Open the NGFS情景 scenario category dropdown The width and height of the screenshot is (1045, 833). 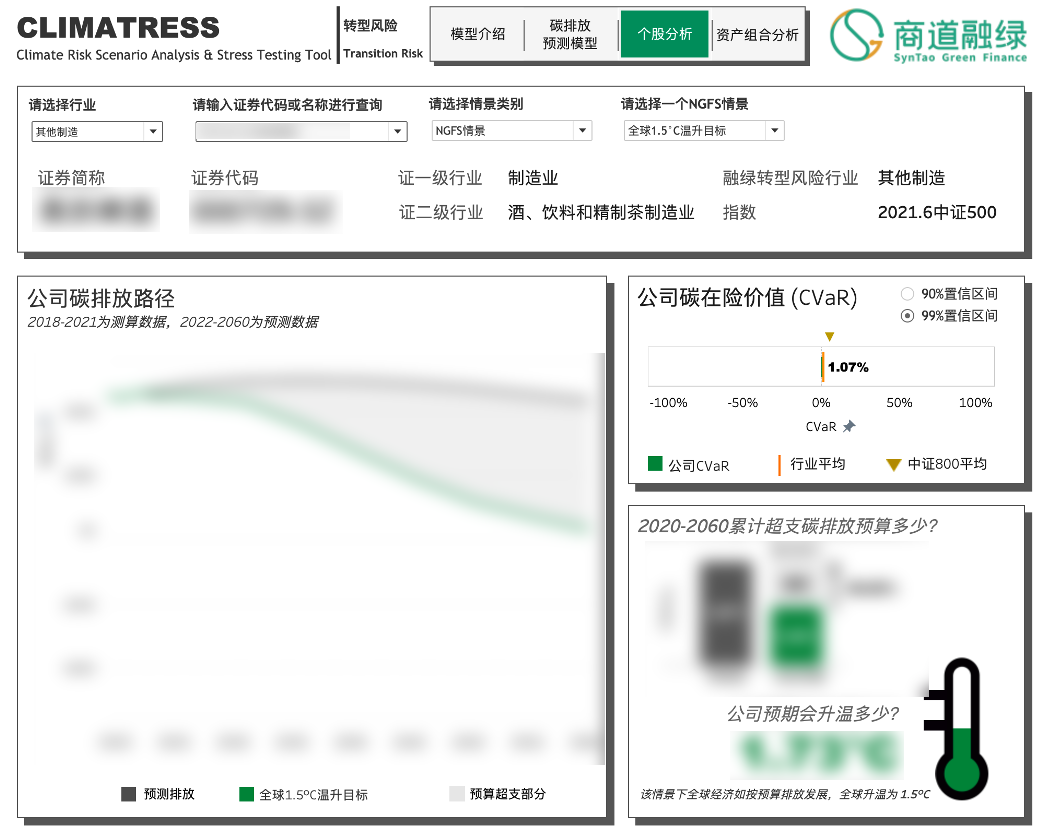point(582,131)
